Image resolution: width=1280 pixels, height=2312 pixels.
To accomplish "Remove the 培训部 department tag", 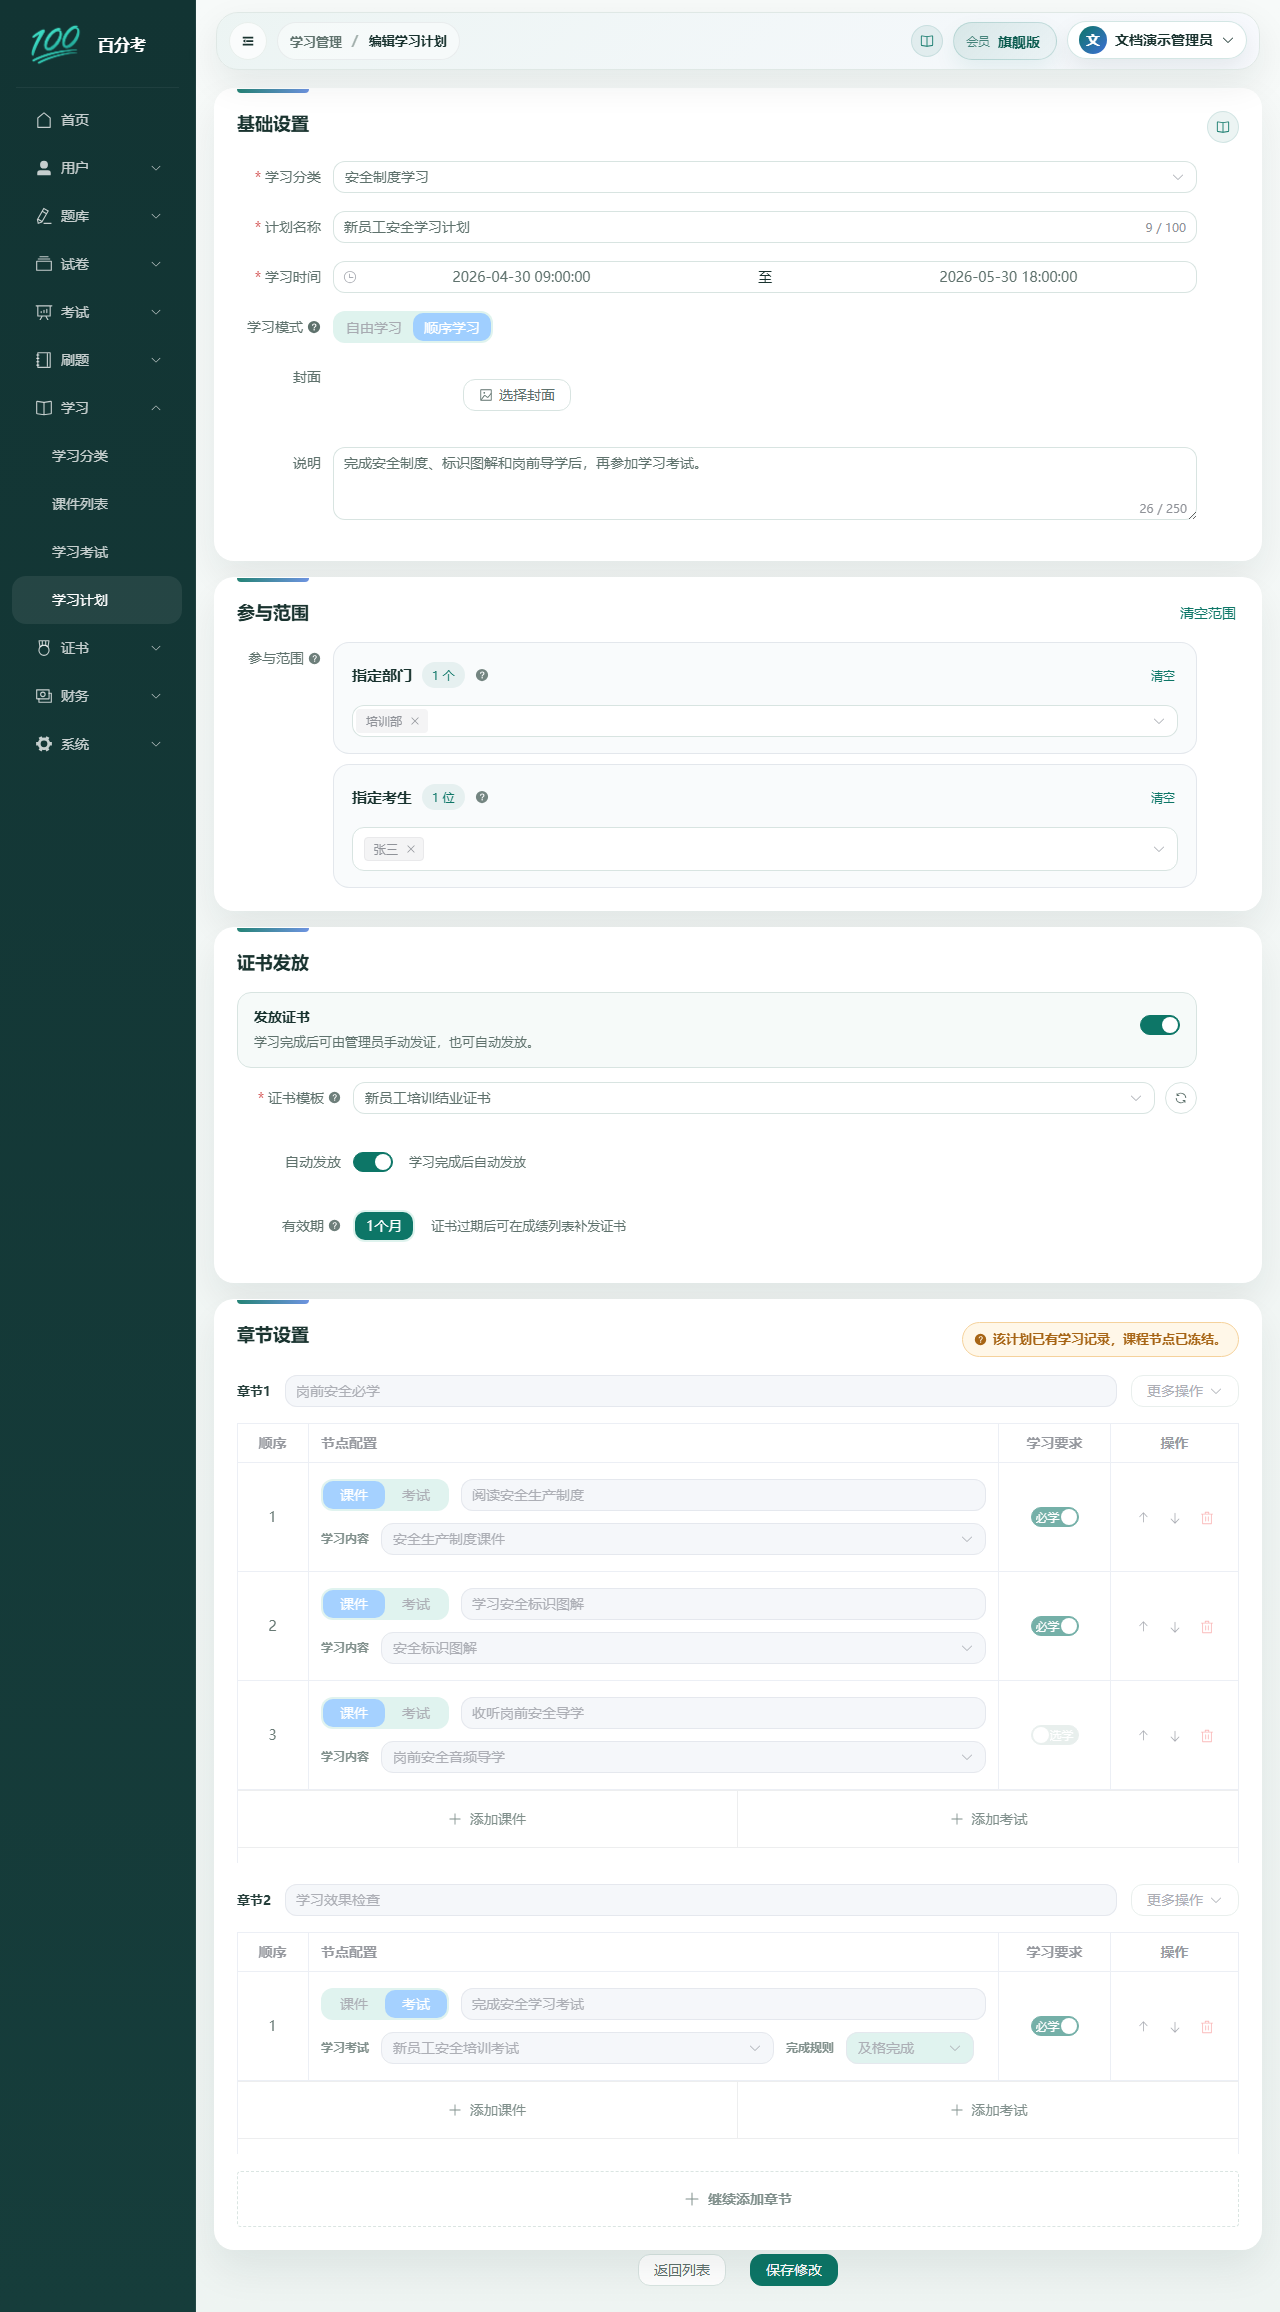I will pos(415,721).
